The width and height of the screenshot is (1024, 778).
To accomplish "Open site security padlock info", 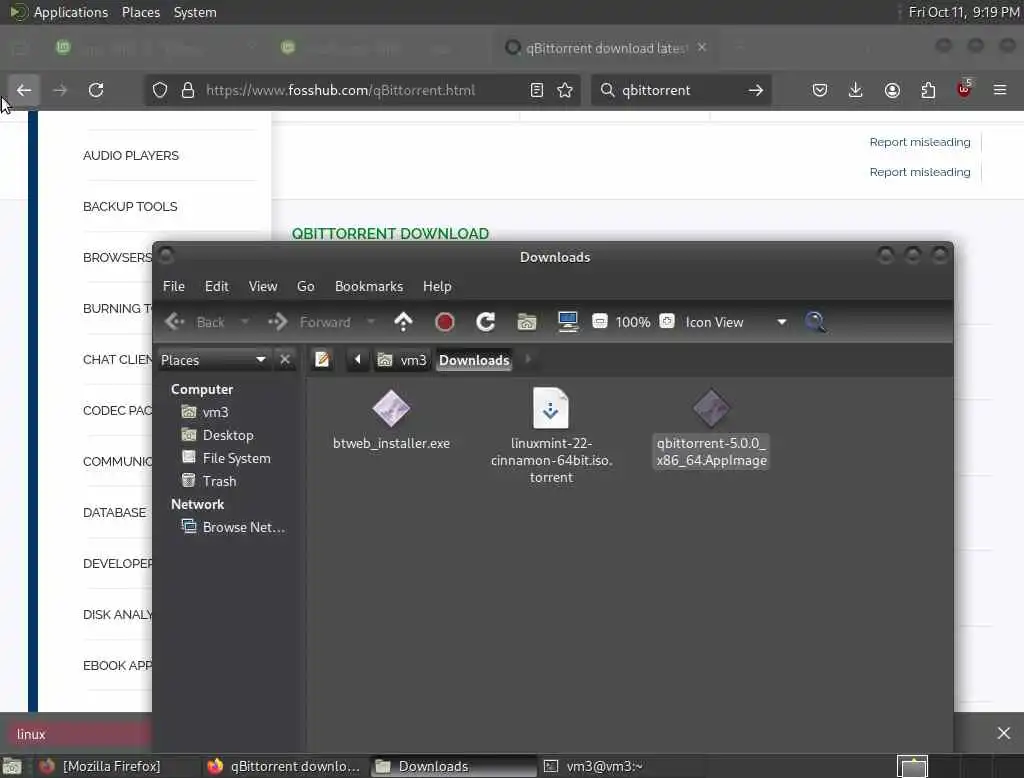I will [x=188, y=90].
